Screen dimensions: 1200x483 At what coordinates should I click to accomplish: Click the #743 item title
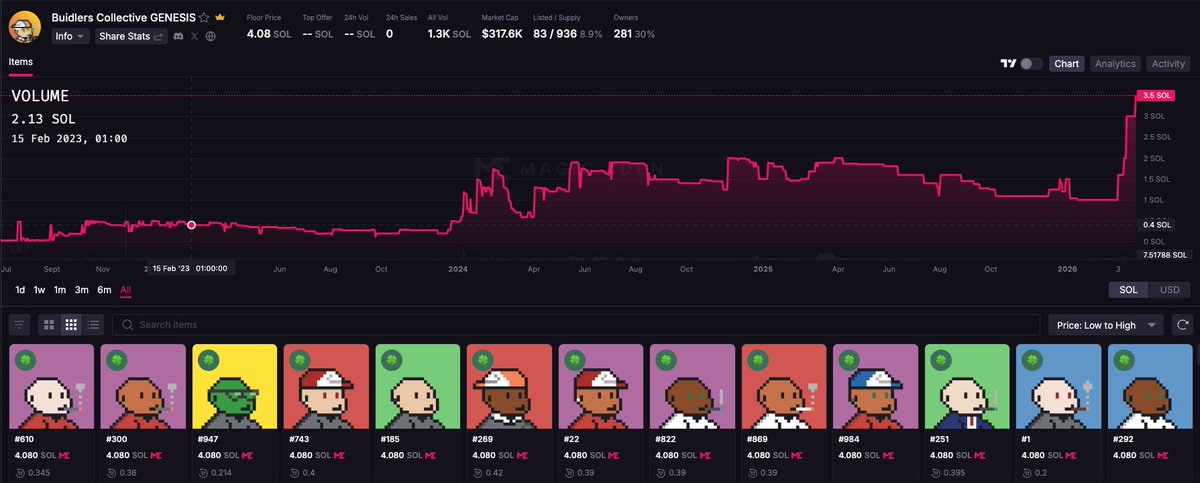pos(300,438)
